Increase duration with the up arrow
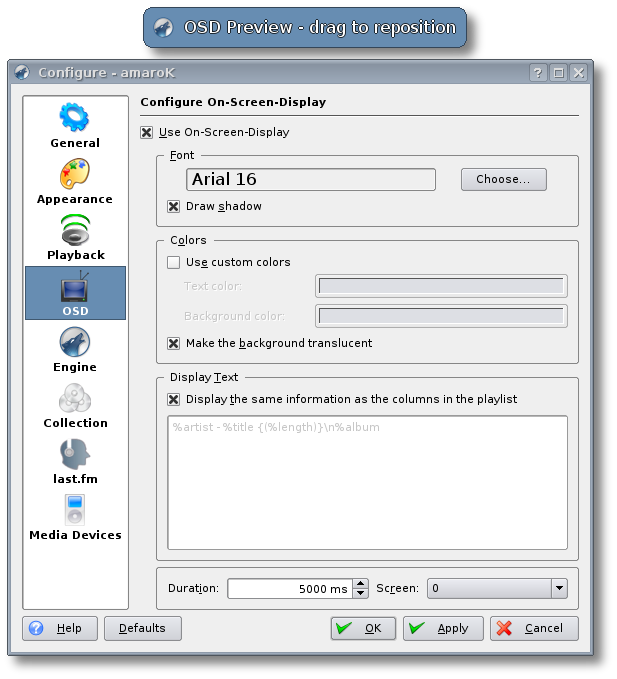Screen dimensions: 617x679 [x=361, y=584]
